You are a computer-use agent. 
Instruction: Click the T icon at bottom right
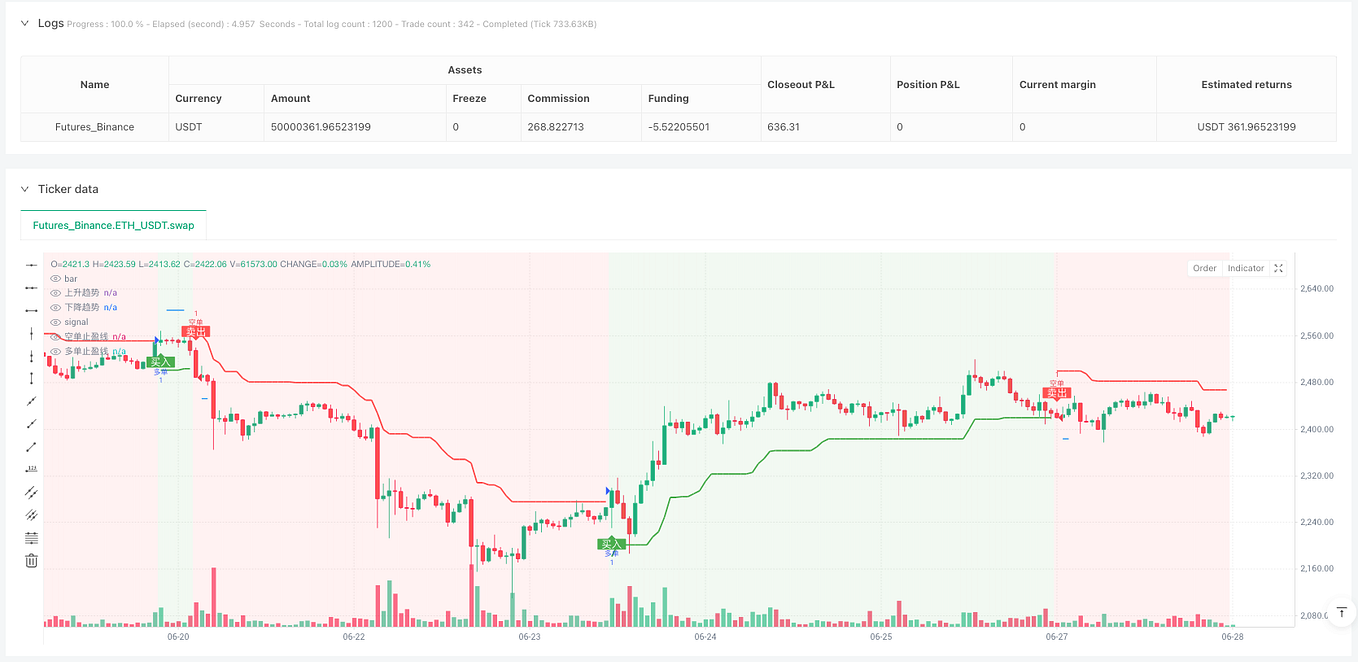tap(1341, 611)
